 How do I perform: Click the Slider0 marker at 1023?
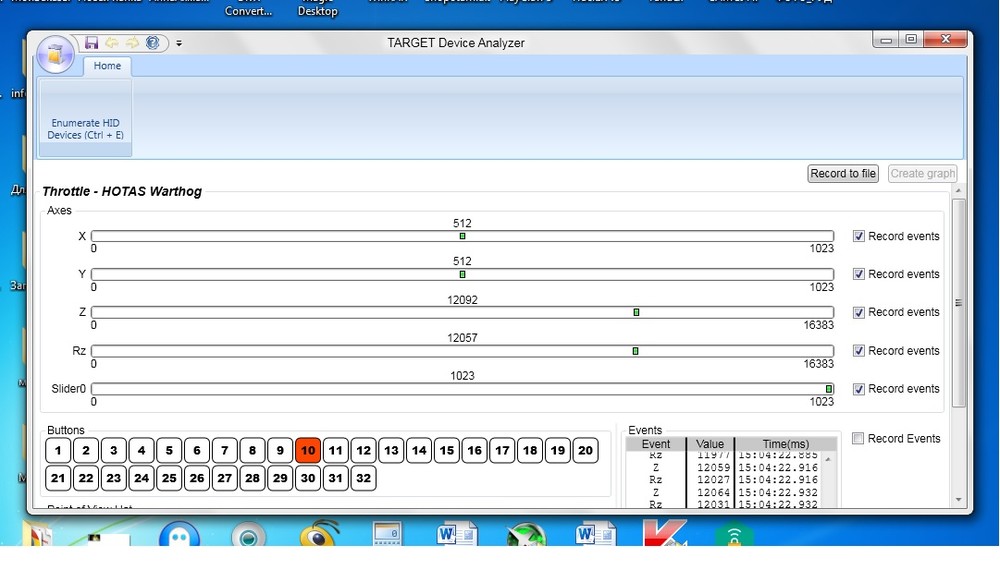pyautogui.click(x=828, y=389)
